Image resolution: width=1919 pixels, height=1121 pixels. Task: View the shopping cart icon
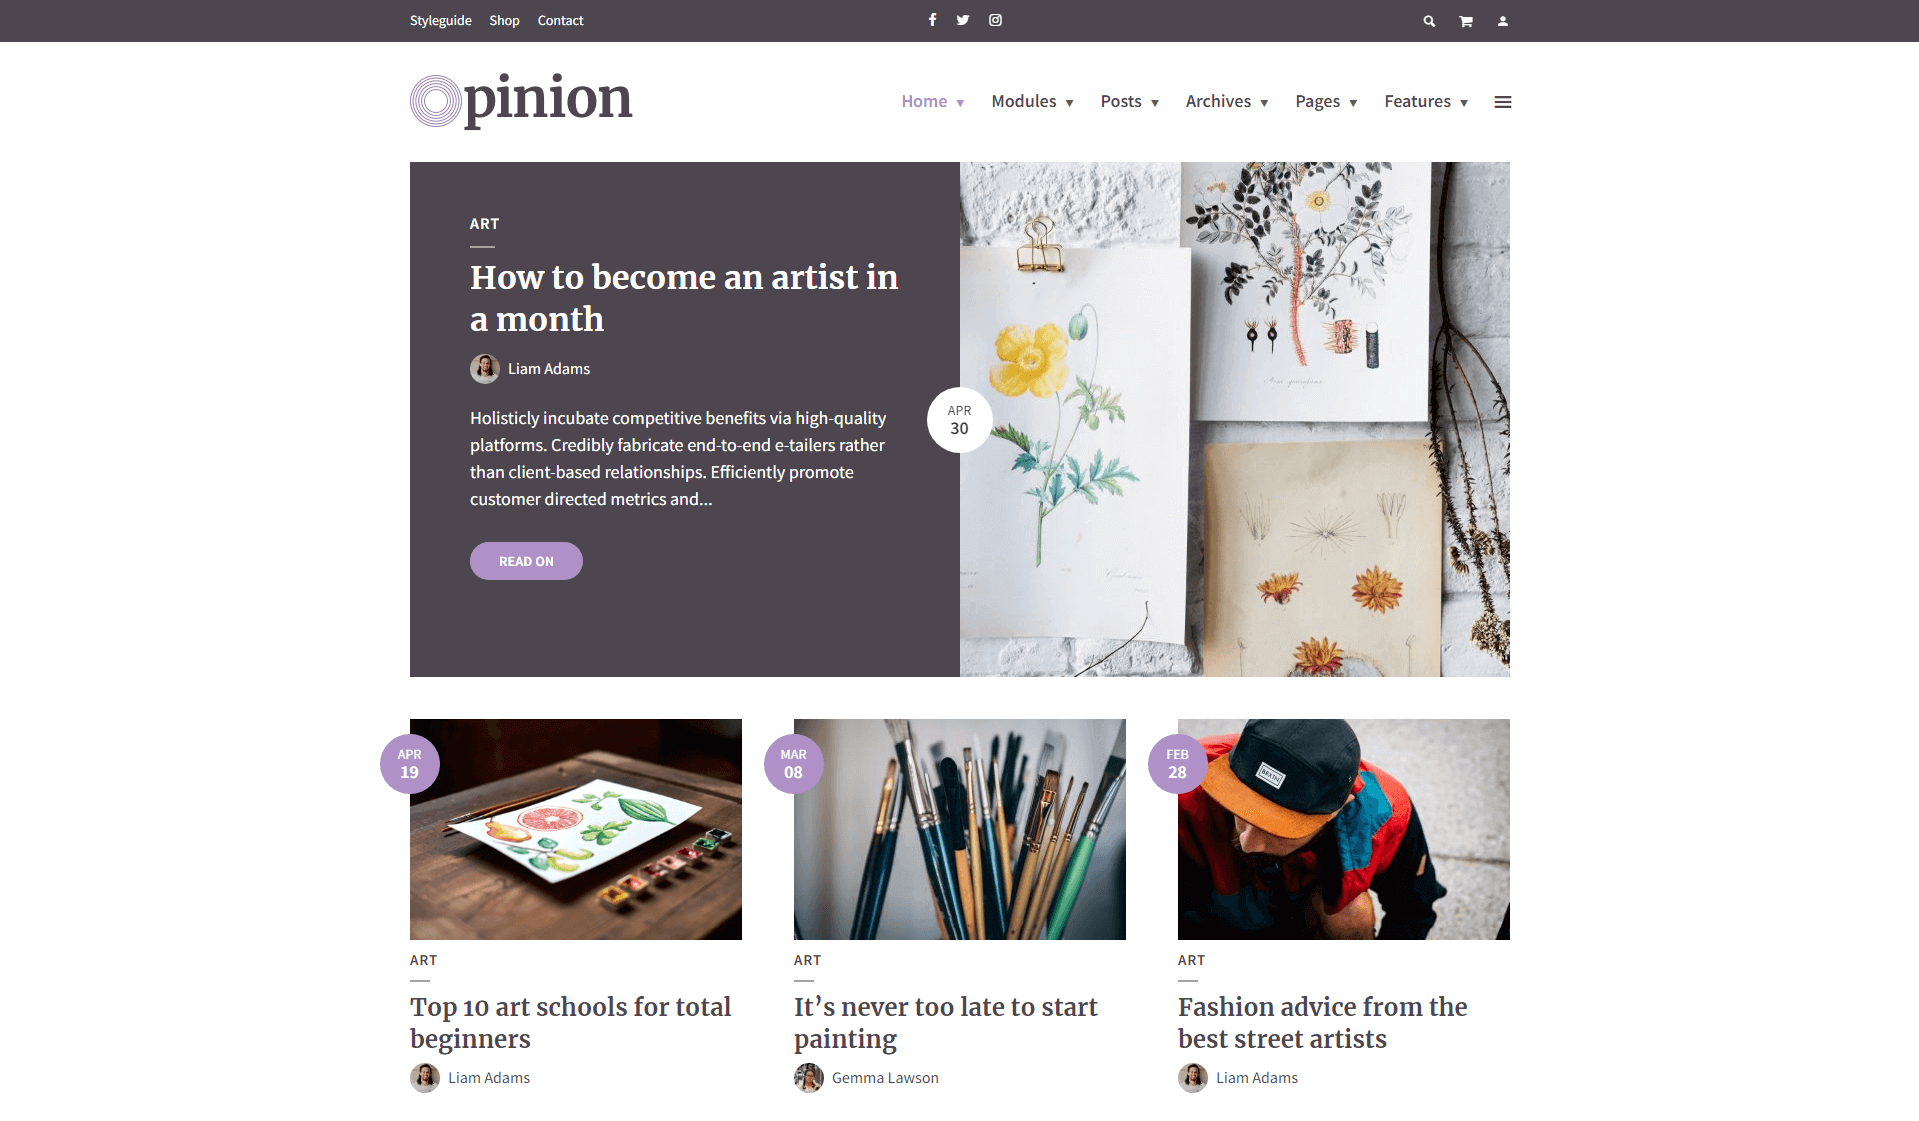(x=1466, y=21)
